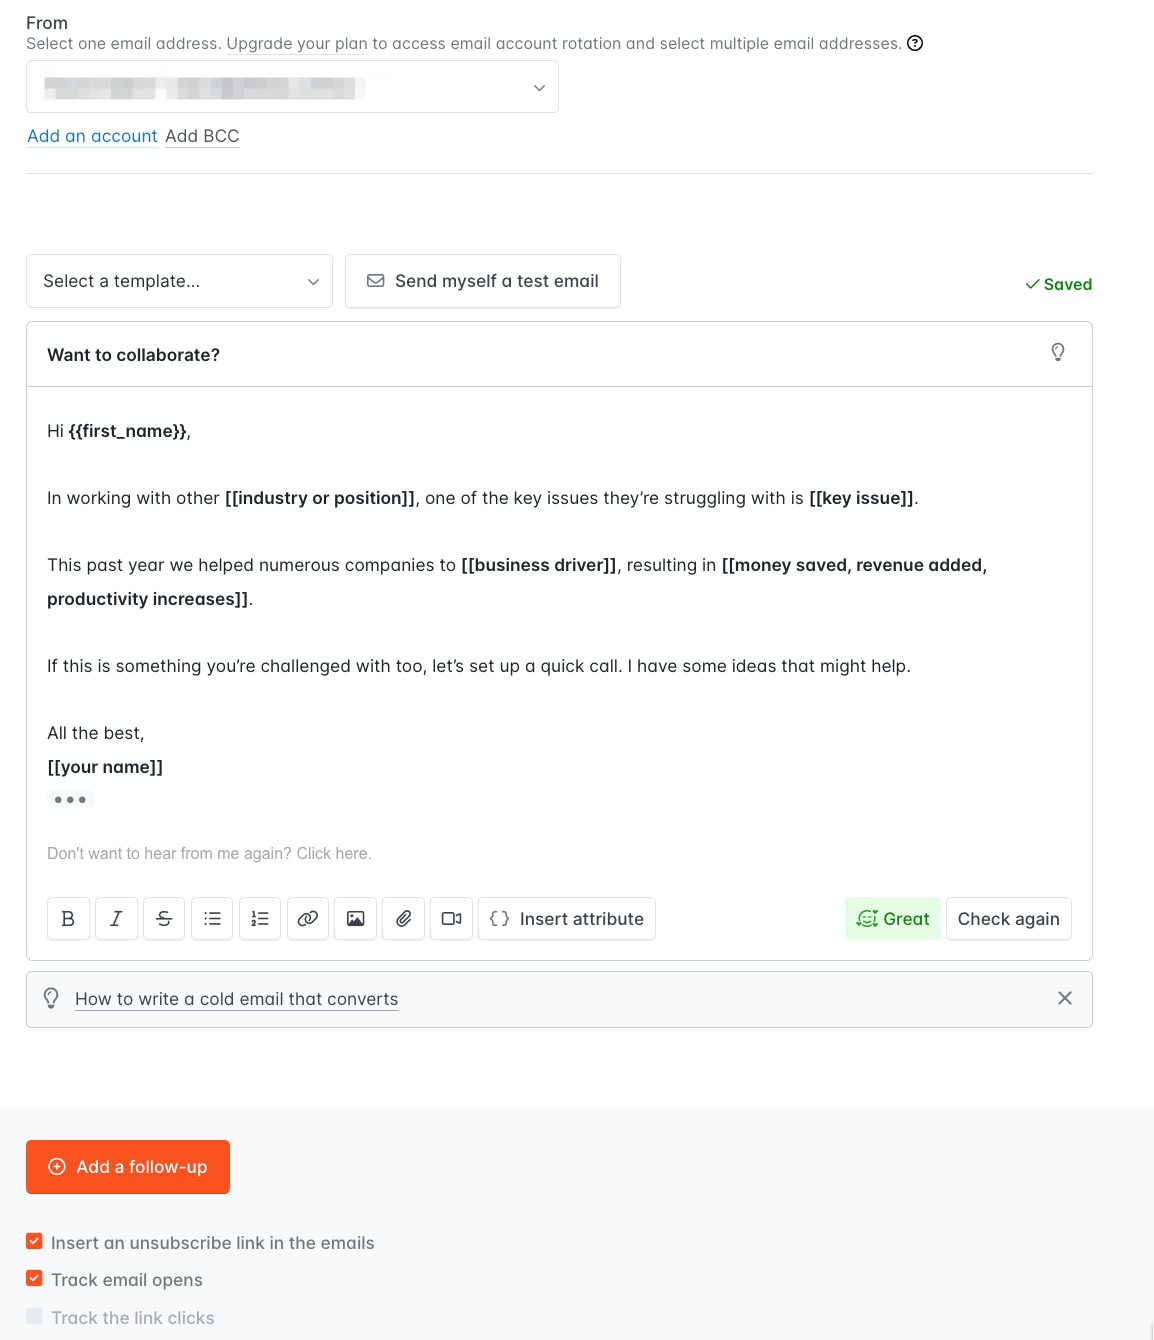Toggle bold formatting in the editor
Image resolution: width=1154 pixels, height=1340 pixels.
68,918
